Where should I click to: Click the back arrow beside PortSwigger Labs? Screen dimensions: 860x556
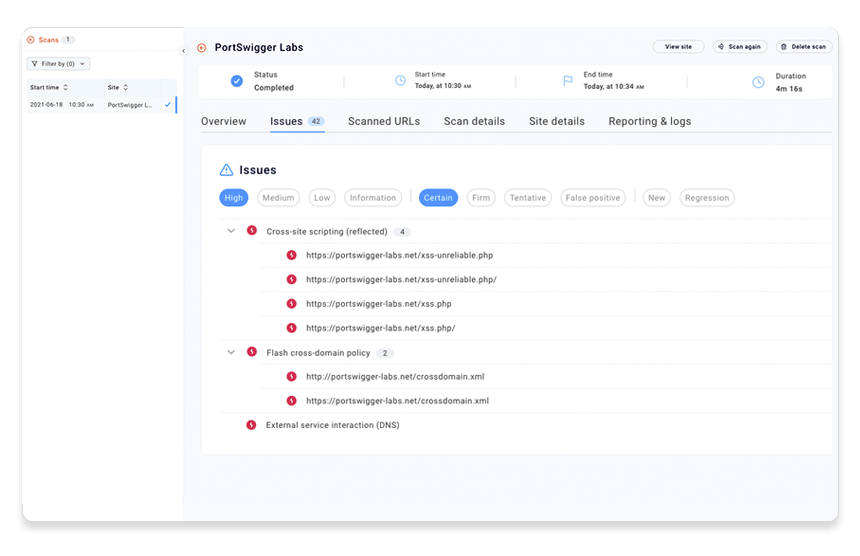tap(202, 48)
